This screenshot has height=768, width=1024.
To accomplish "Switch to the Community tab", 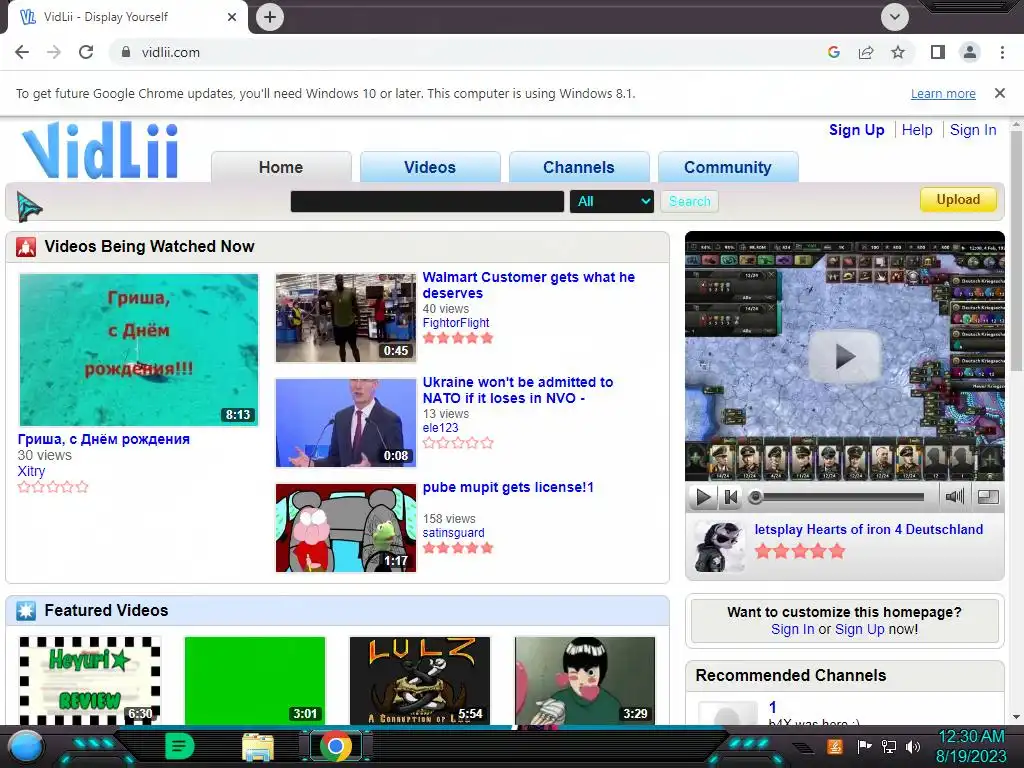I will click(x=728, y=167).
